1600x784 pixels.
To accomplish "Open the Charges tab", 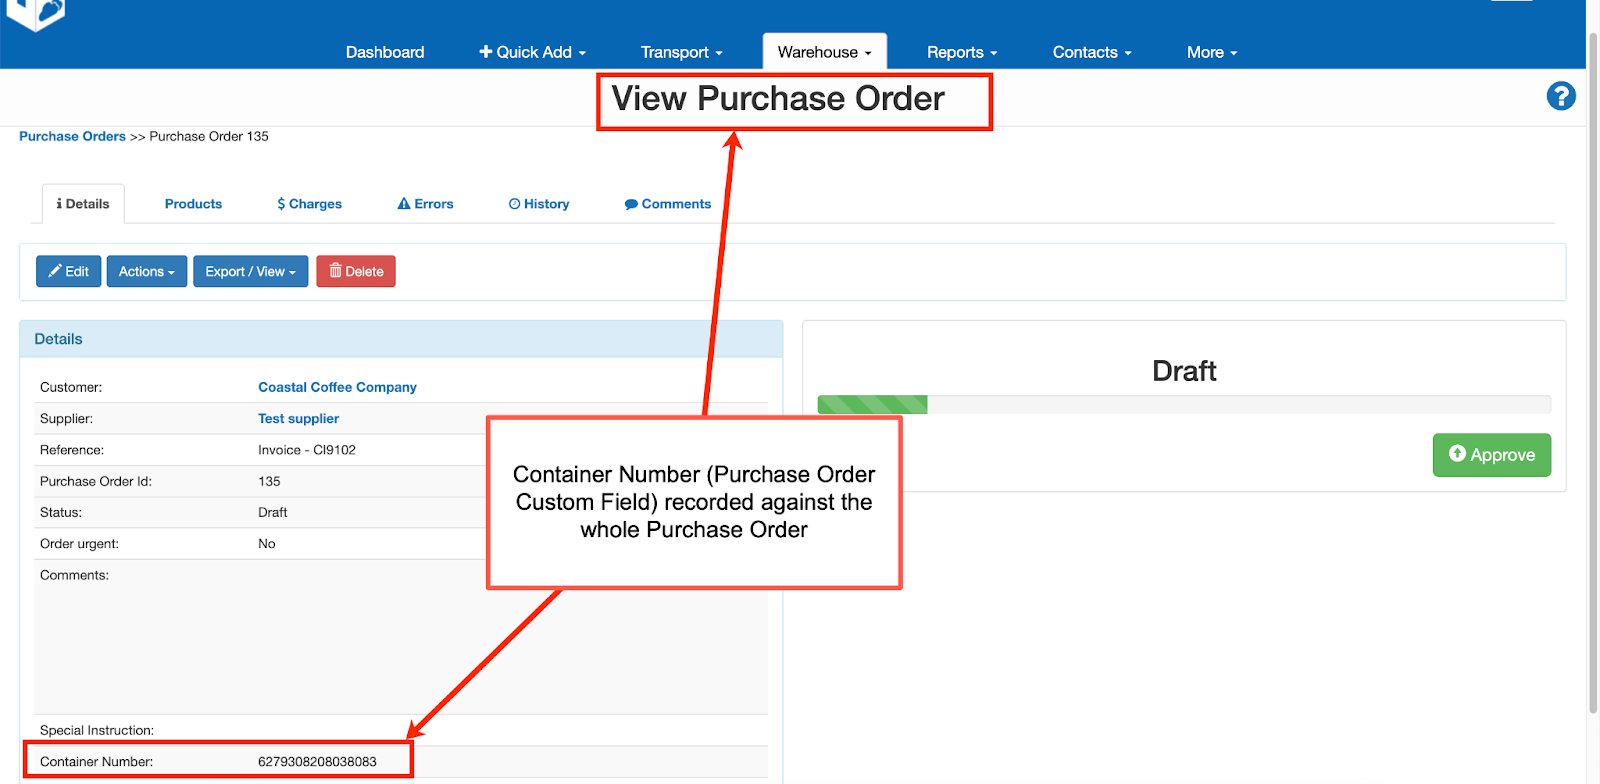I will 310,204.
